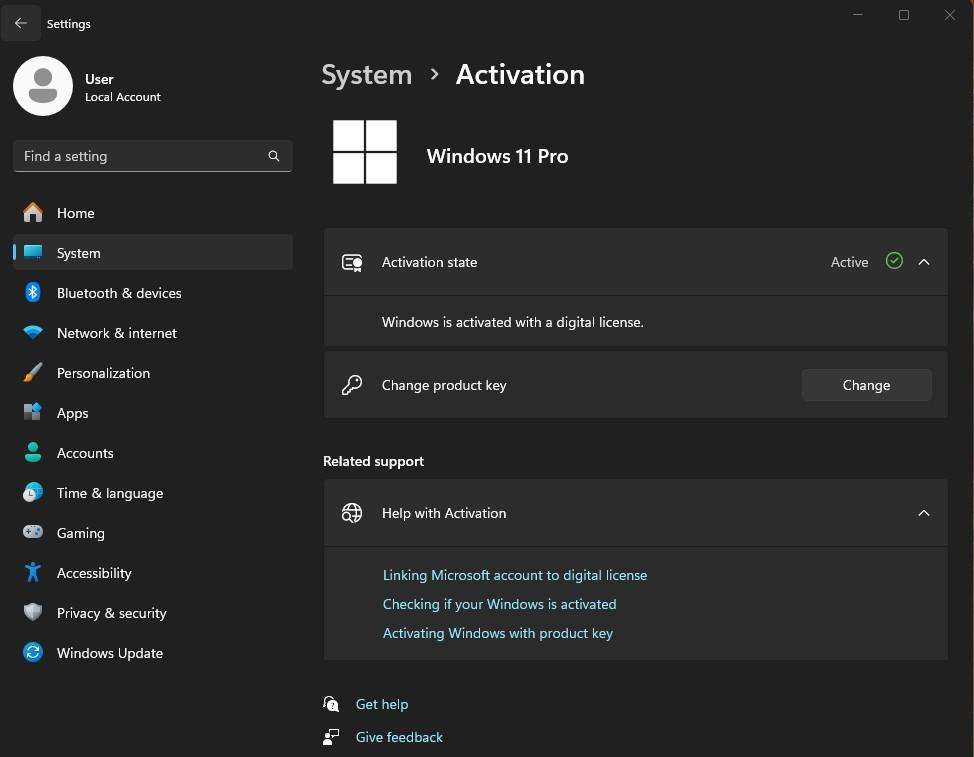Select Time & language in the sidebar

[109, 493]
